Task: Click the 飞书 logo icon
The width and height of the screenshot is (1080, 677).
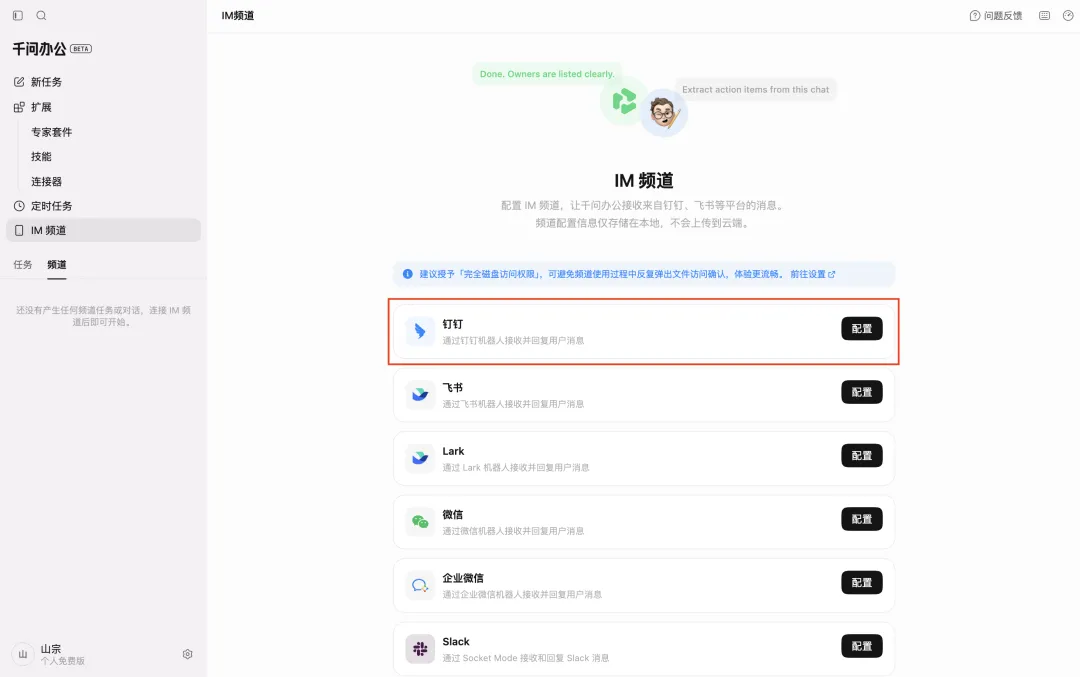Action: [419, 395]
